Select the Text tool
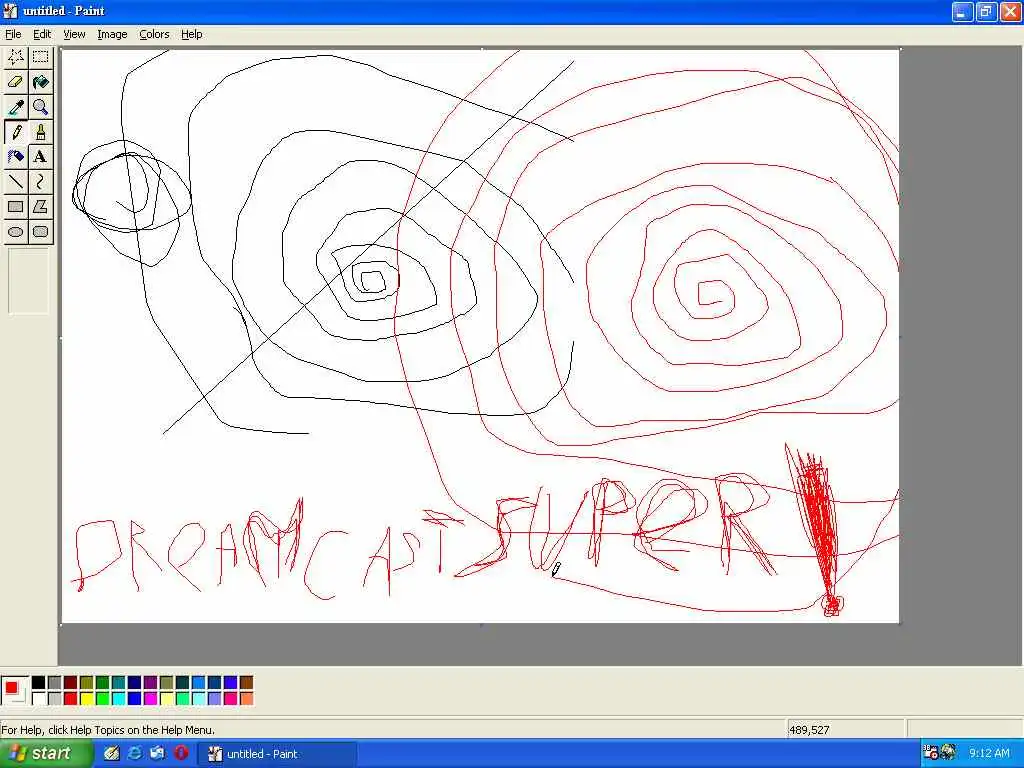 click(40, 157)
